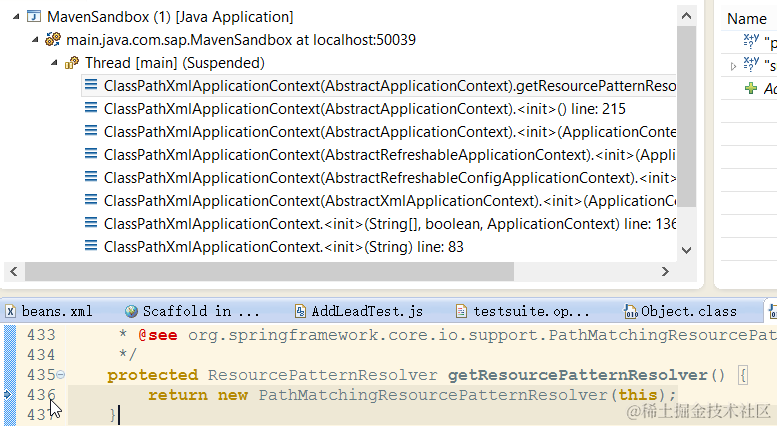Click the 'this' keyword on line 436
777x426 pixels.
coord(638,395)
